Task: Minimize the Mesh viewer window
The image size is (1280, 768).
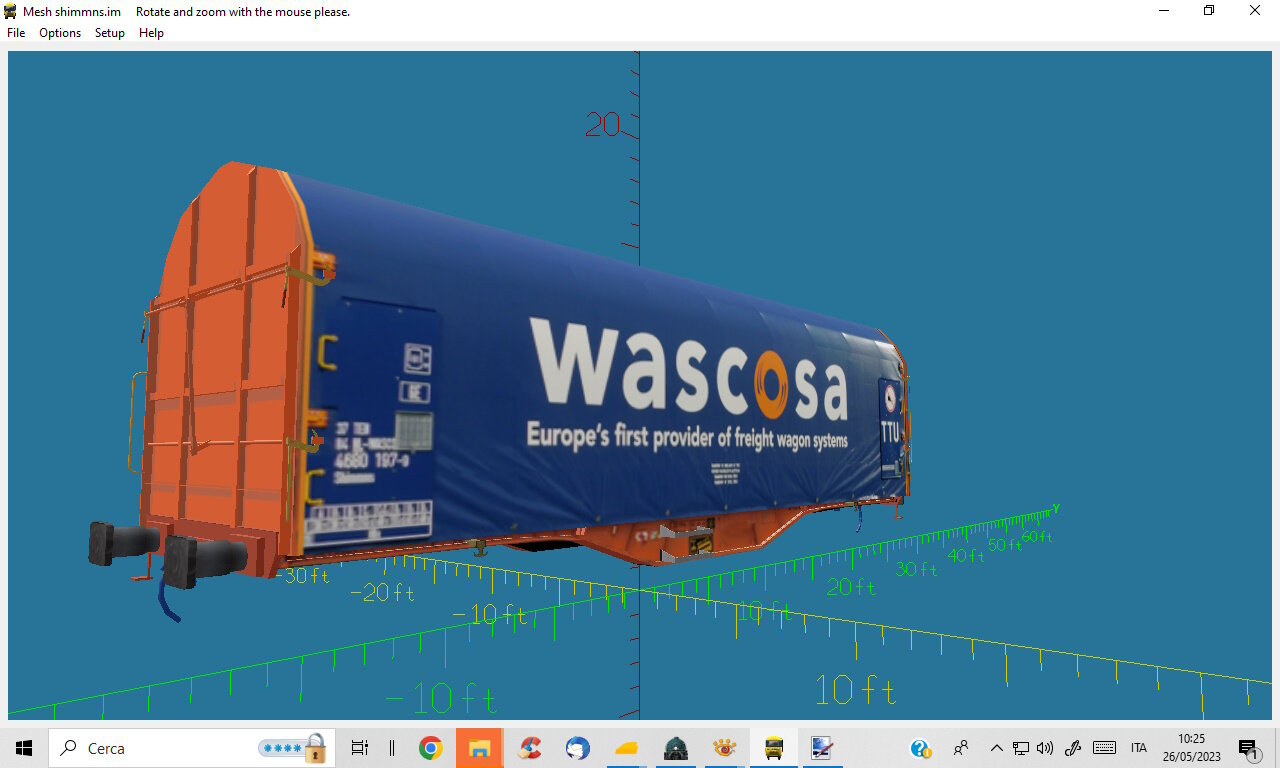Action: point(1164,12)
